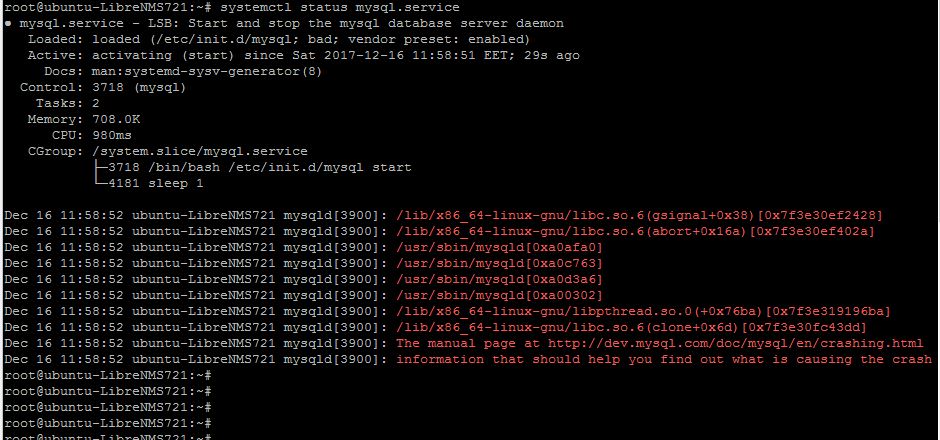Click the Memory value 708.0K
Image resolution: width=940 pixels, height=440 pixels.
pyautogui.click(x=116, y=119)
